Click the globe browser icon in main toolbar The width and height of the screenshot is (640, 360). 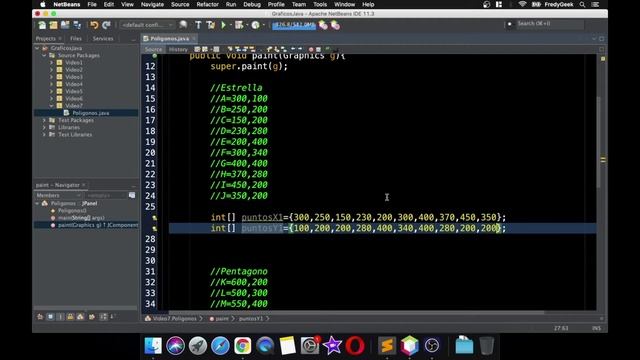click(183, 25)
